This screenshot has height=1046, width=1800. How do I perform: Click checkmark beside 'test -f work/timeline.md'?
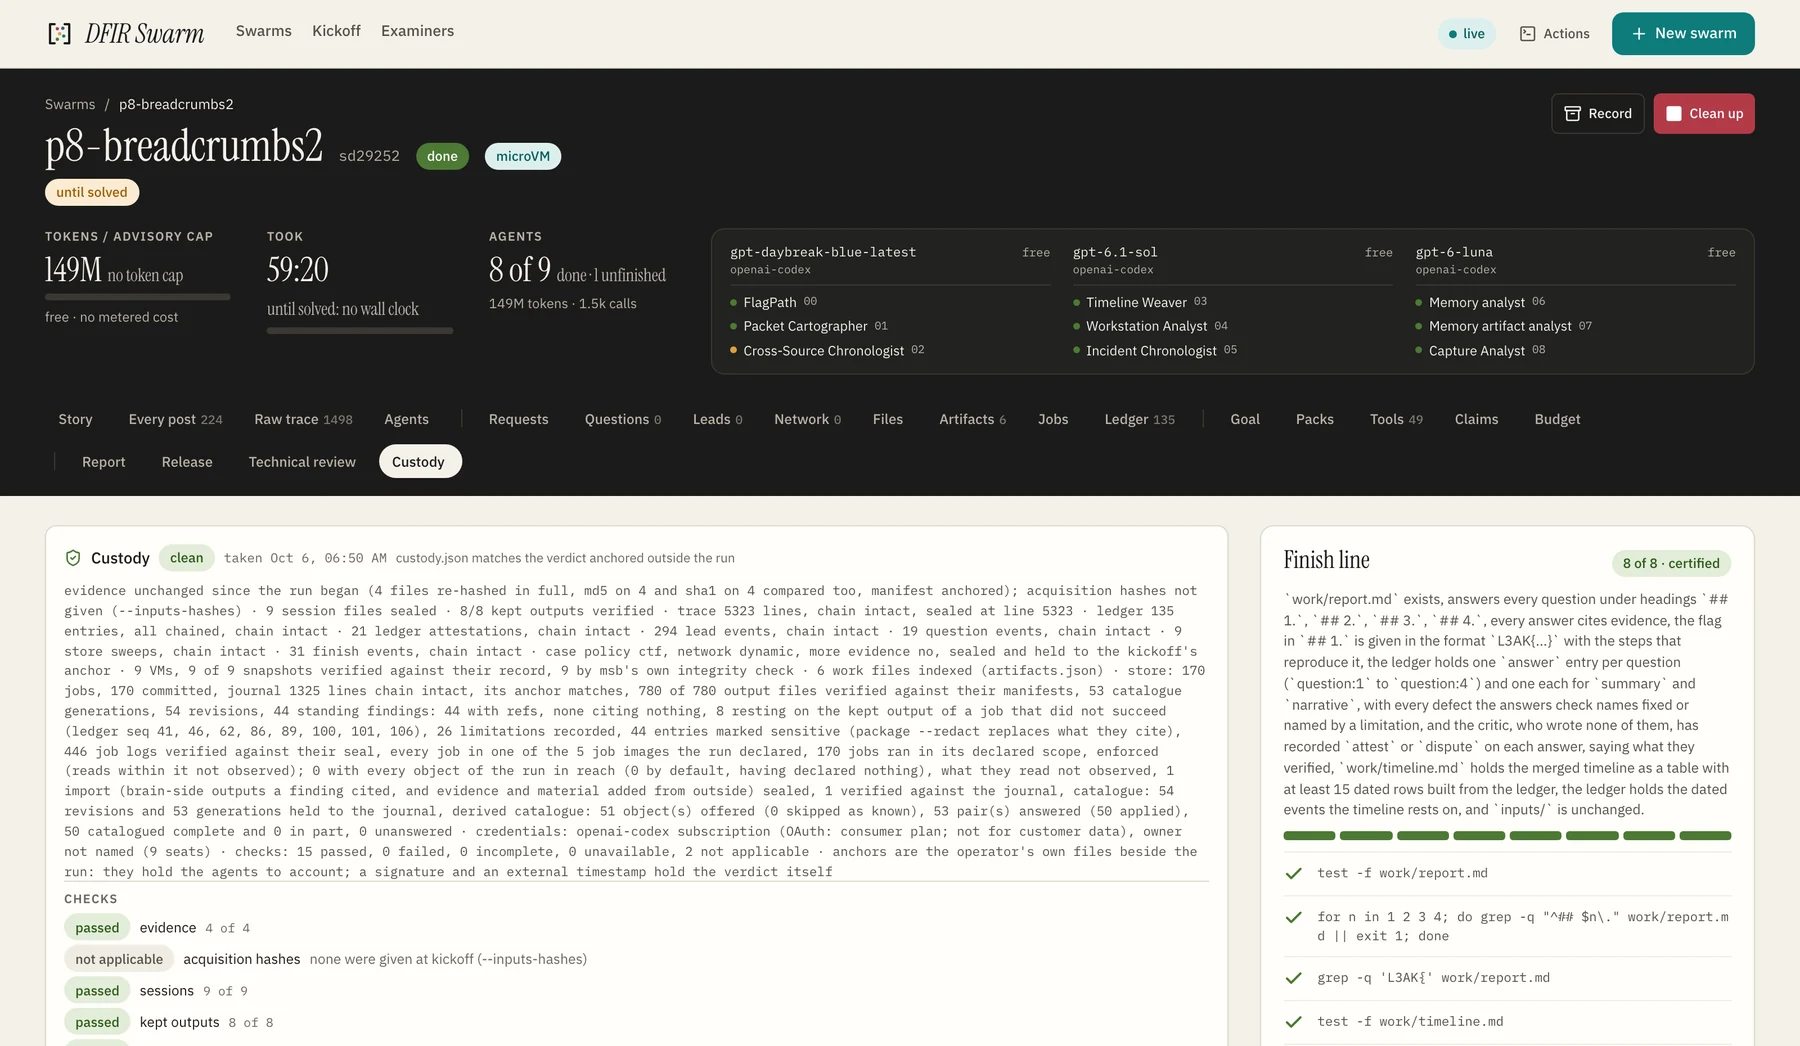(x=1293, y=1022)
